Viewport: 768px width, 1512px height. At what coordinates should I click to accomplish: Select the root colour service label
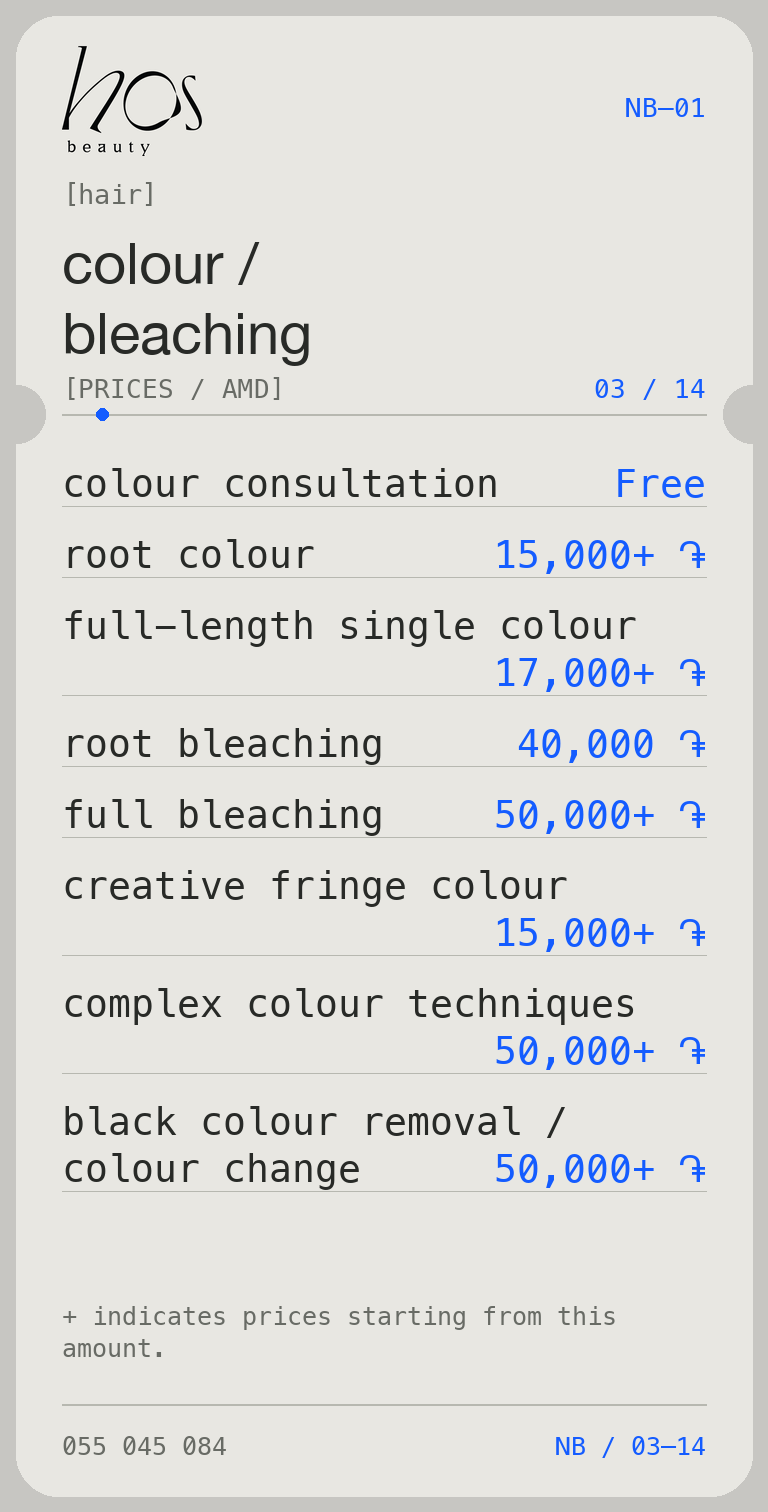pyautogui.click(x=188, y=555)
